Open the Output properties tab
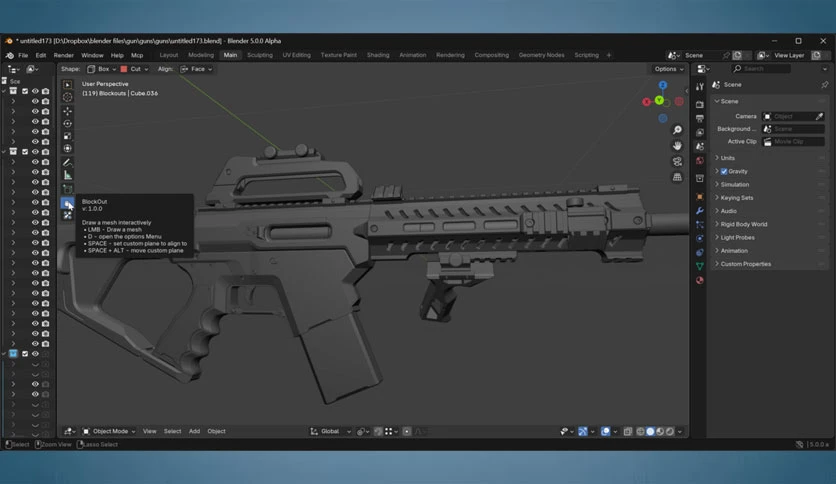836x484 pixels. click(700, 118)
